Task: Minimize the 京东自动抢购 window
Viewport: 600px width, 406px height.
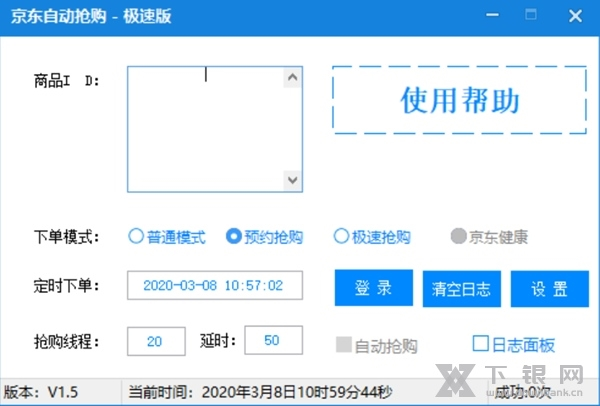Action: (492, 15)
